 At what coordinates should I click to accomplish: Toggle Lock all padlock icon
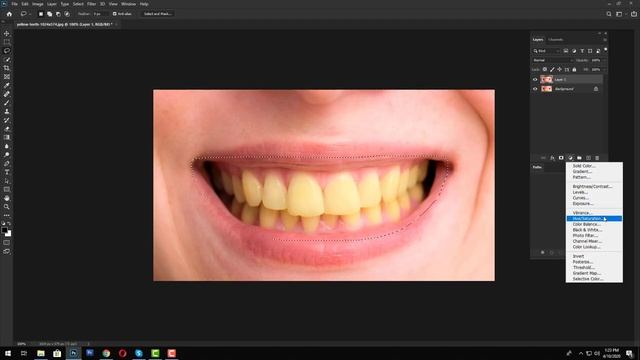(574, 69)
